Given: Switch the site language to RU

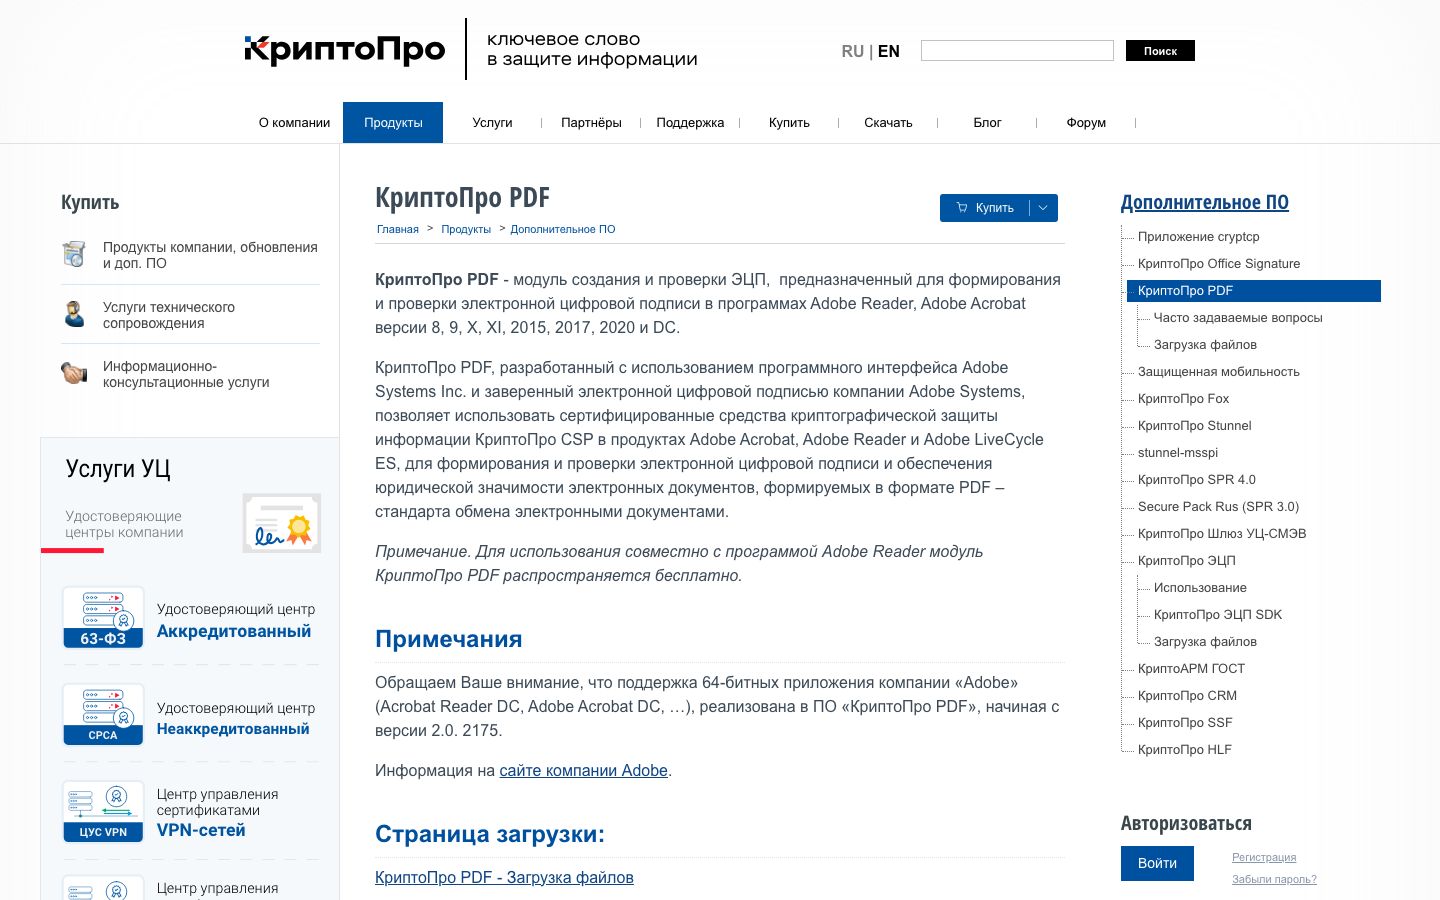Looking at the screenshot, I should [x=853, y=51].
